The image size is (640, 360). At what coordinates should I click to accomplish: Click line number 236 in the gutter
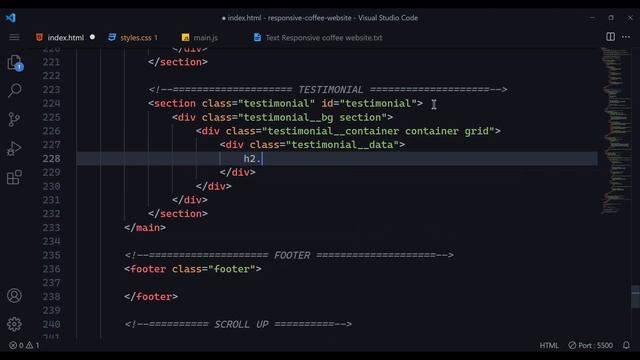click(x=51, y=269)
